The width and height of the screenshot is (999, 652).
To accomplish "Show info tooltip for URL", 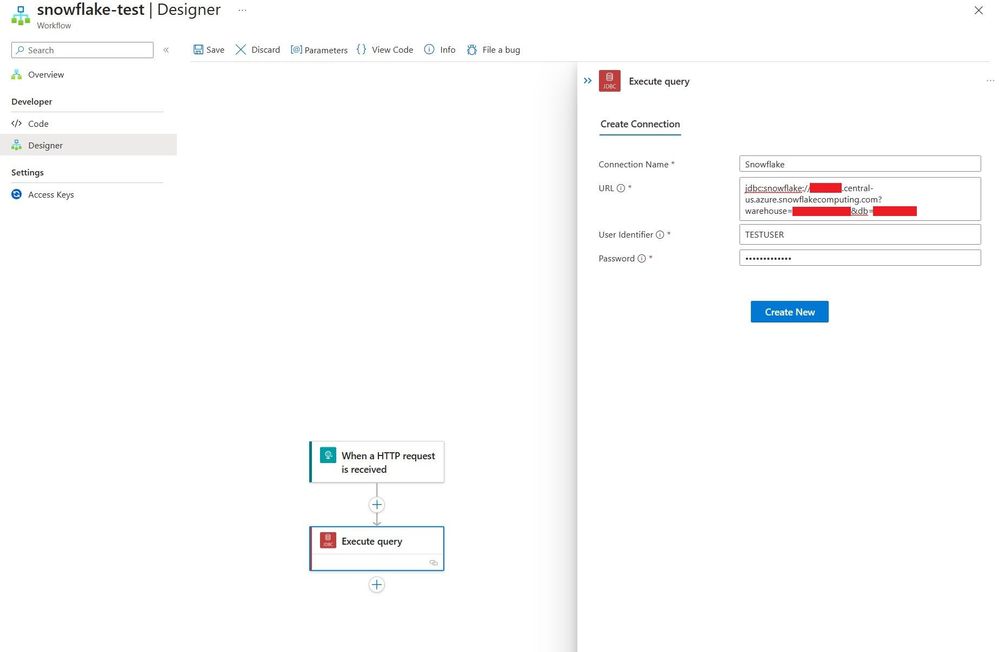I will tap(621, 188).
